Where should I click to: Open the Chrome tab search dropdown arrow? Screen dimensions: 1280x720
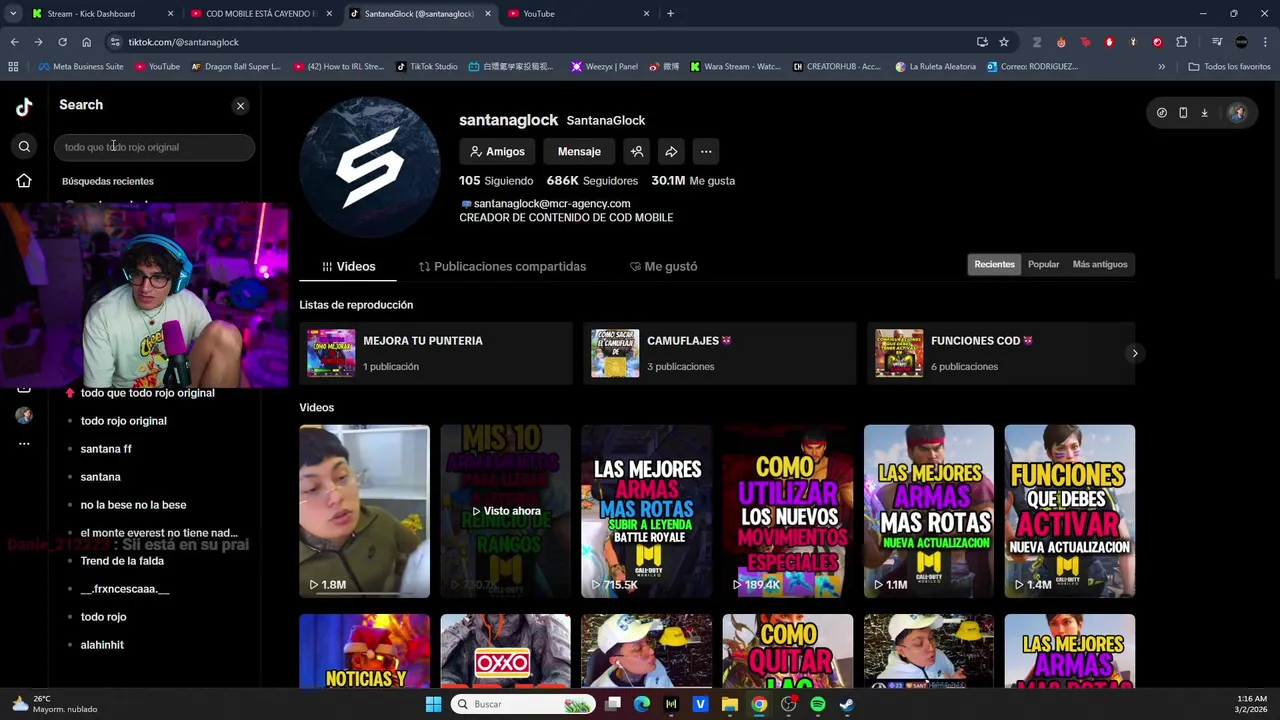tap(13, 14)
